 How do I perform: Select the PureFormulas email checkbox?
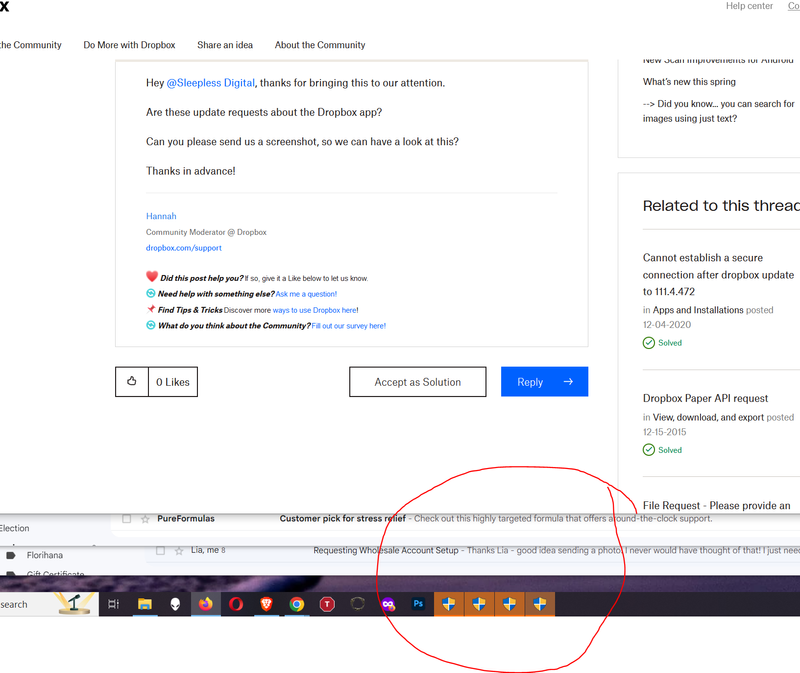point(127,519)
